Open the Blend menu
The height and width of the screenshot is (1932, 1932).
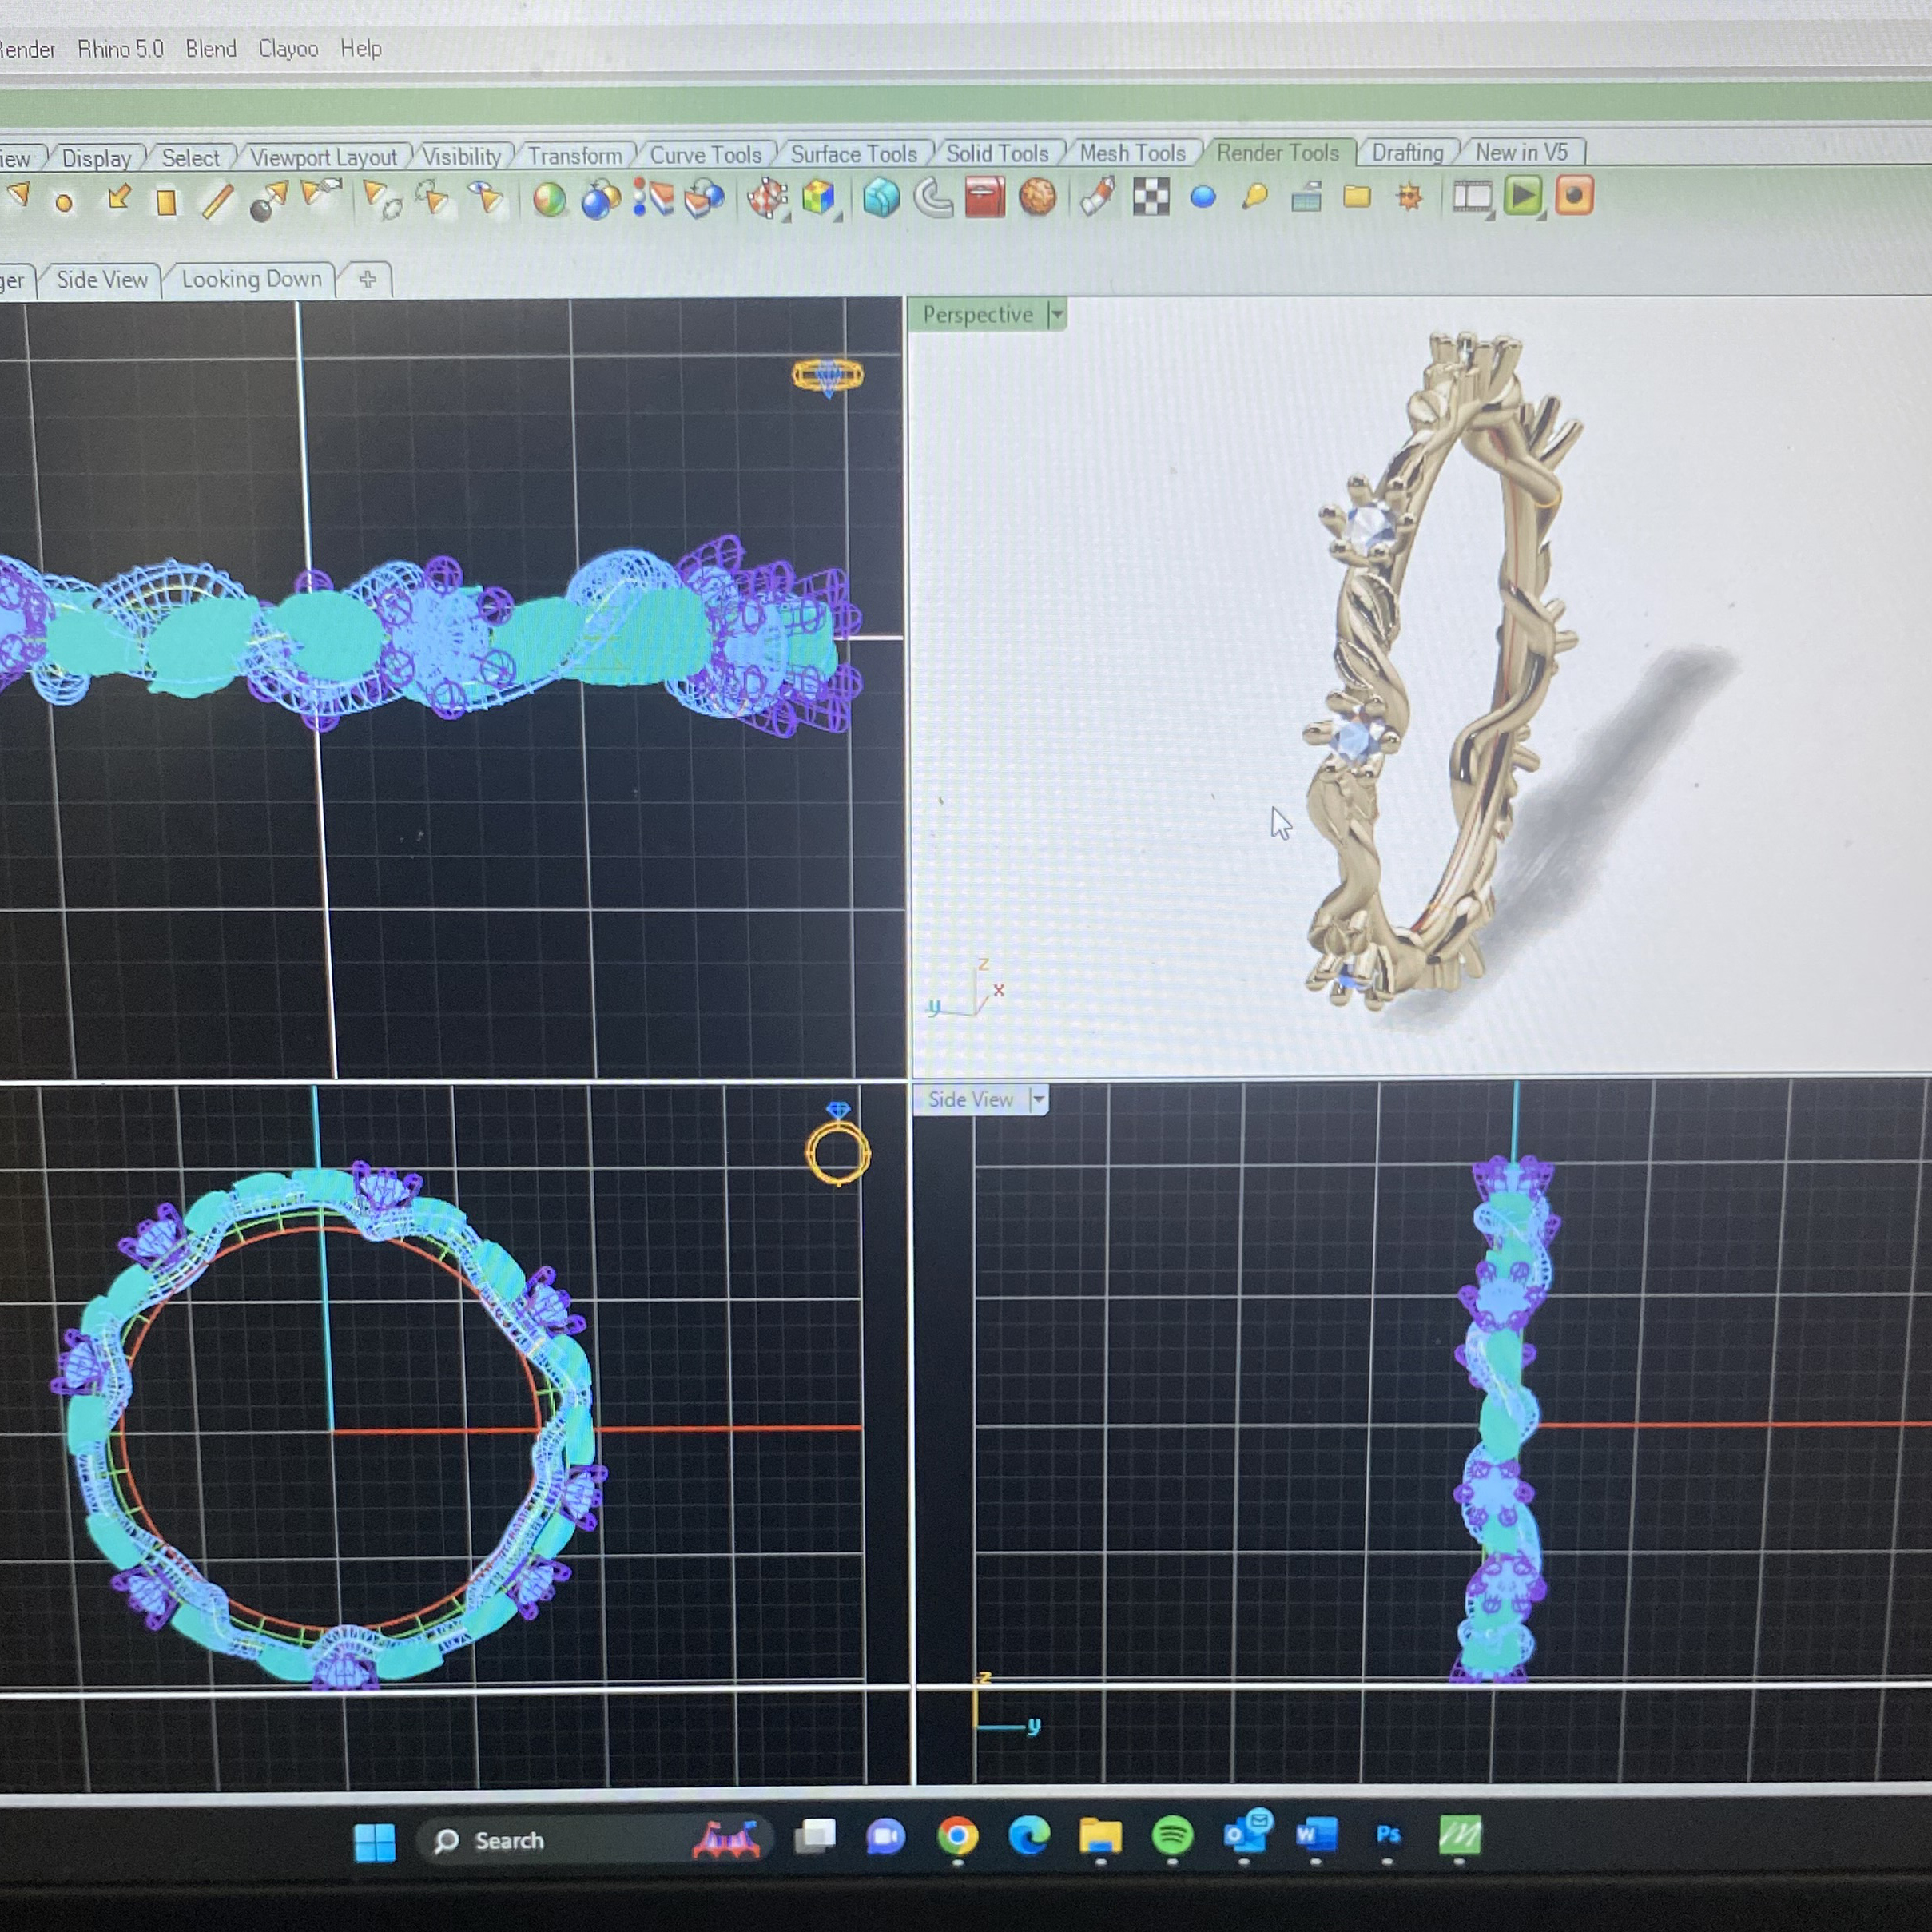(211, 48)
